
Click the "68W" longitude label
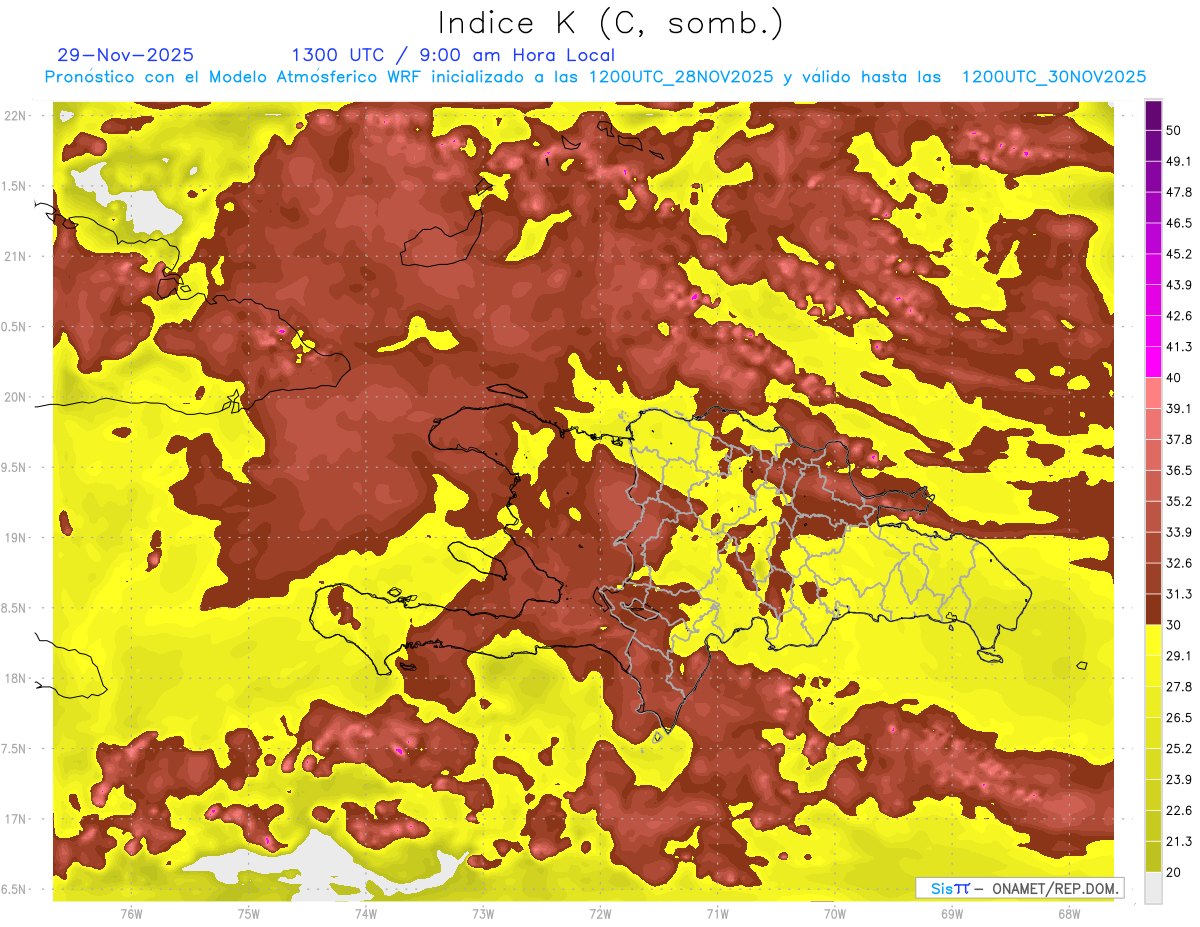(1068, 913)
